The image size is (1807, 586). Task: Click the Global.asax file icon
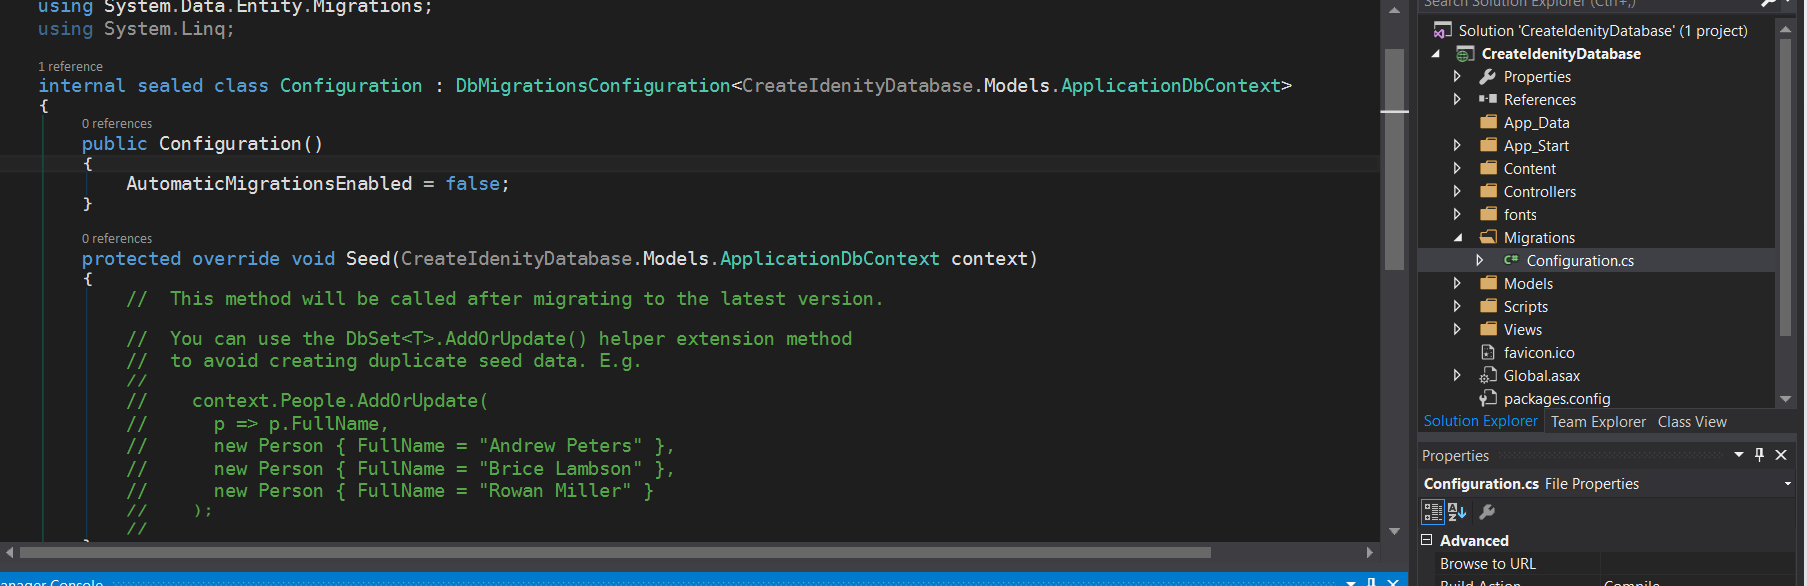pyautogui.click(x=1488, y=376)
